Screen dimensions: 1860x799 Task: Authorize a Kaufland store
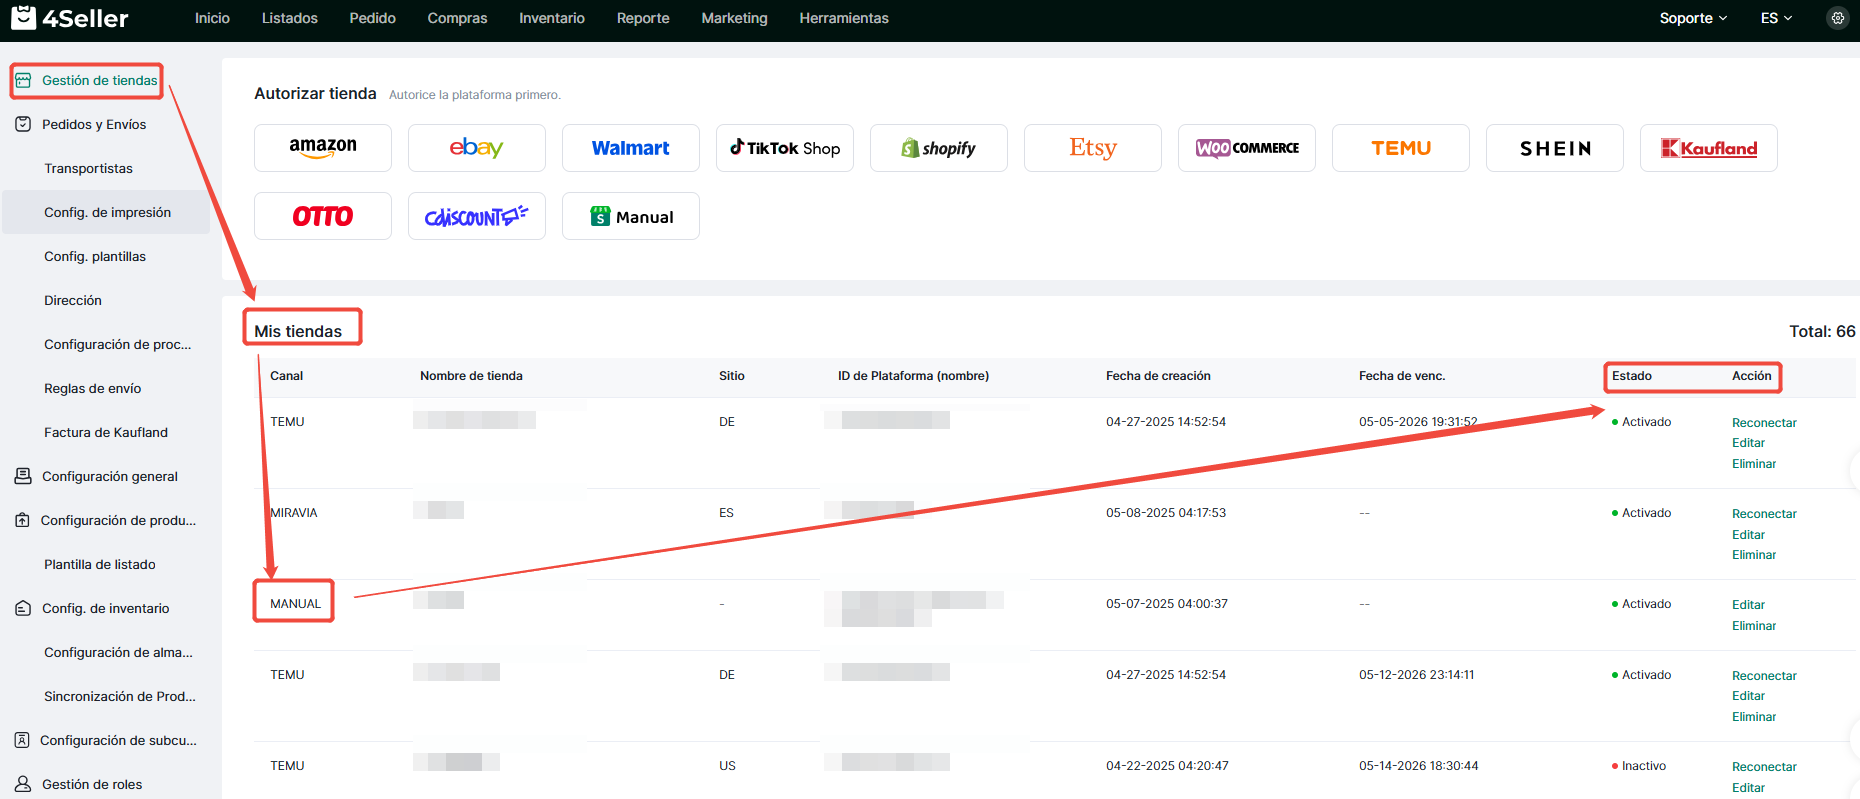pos(1709,148)
